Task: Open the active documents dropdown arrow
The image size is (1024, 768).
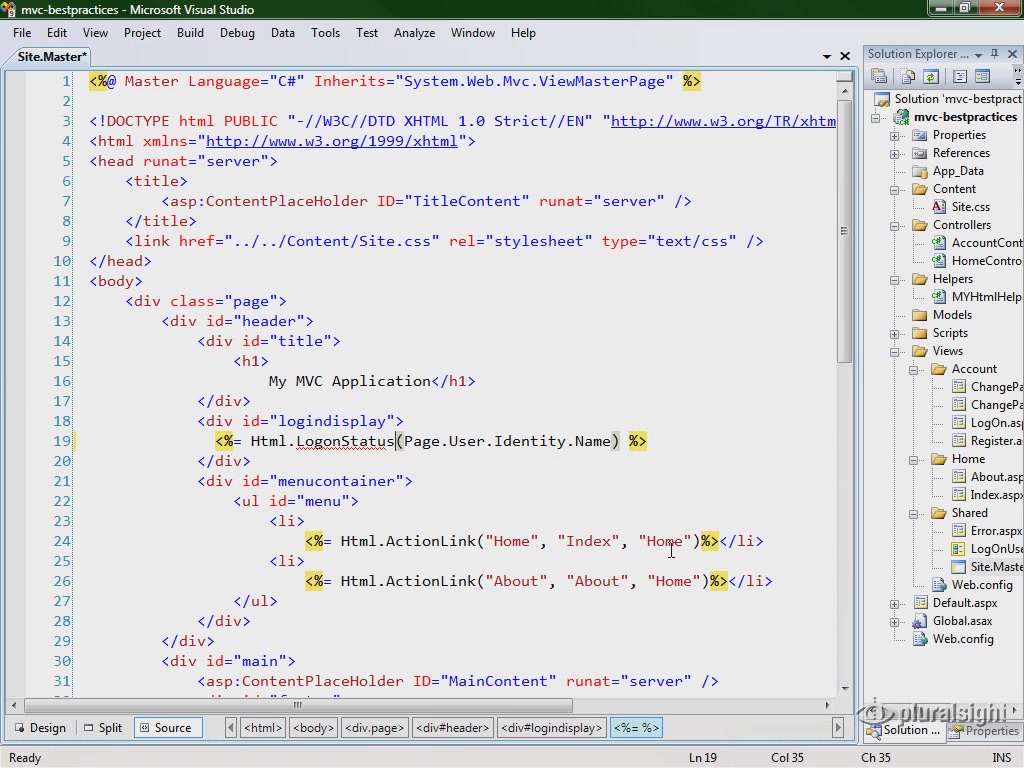Action: click(x=827, y=57)
